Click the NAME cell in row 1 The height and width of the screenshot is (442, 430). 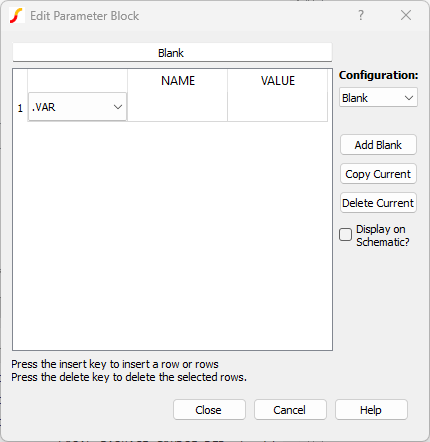click(177, 107)
